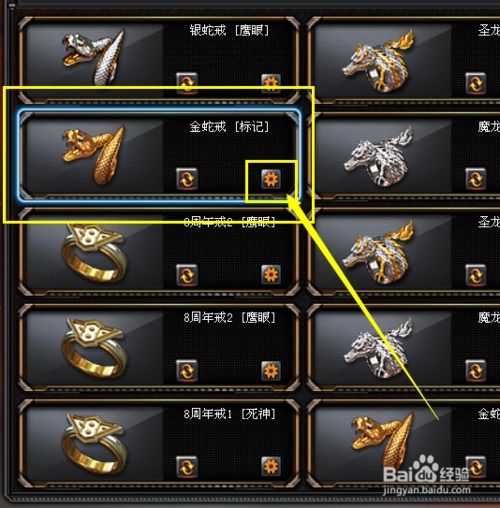Click the gear icon on 金蛇戒 [标记]
This screenshot has width=500, height=508.
point(271,179)
